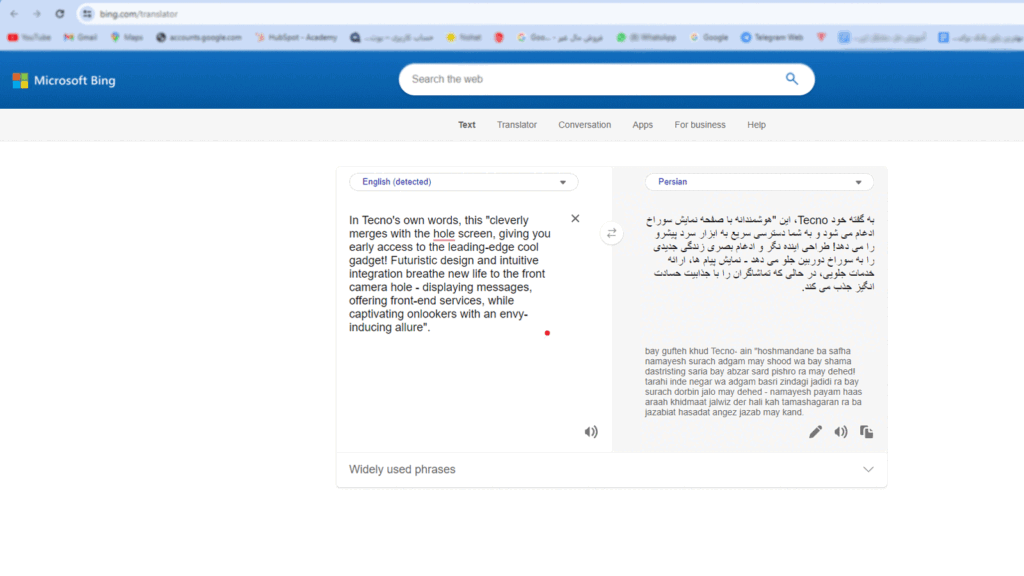
Task: Open the Persian target language dropdown
Action: (x=759, y=182)
